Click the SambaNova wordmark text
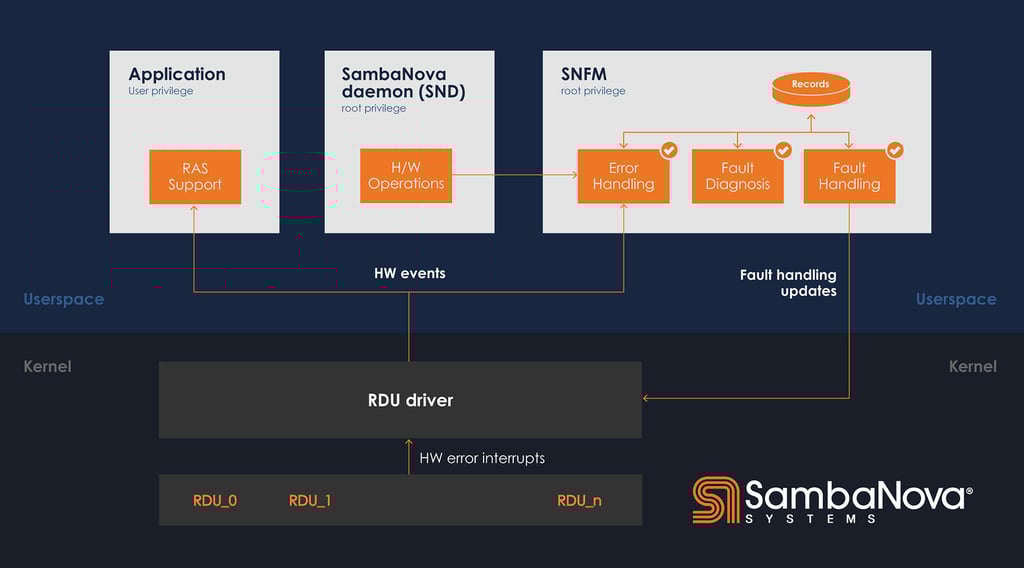The height and width of the screenshot is (568, 1024). pos(858,496)
